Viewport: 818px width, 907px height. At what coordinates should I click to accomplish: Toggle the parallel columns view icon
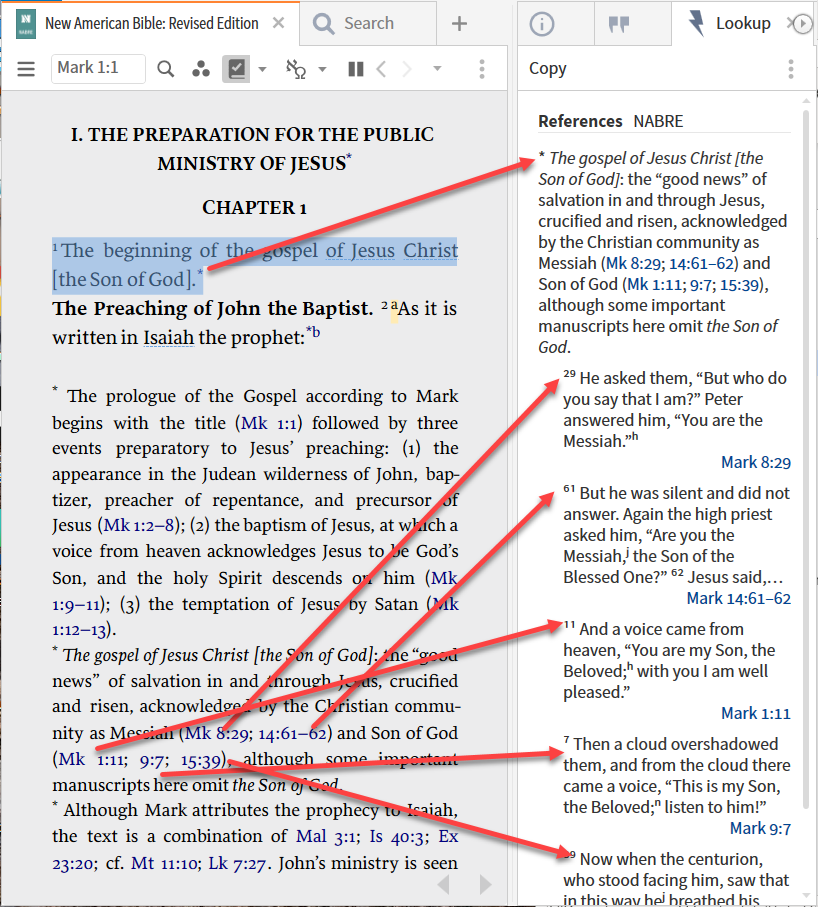click(356, 69)
